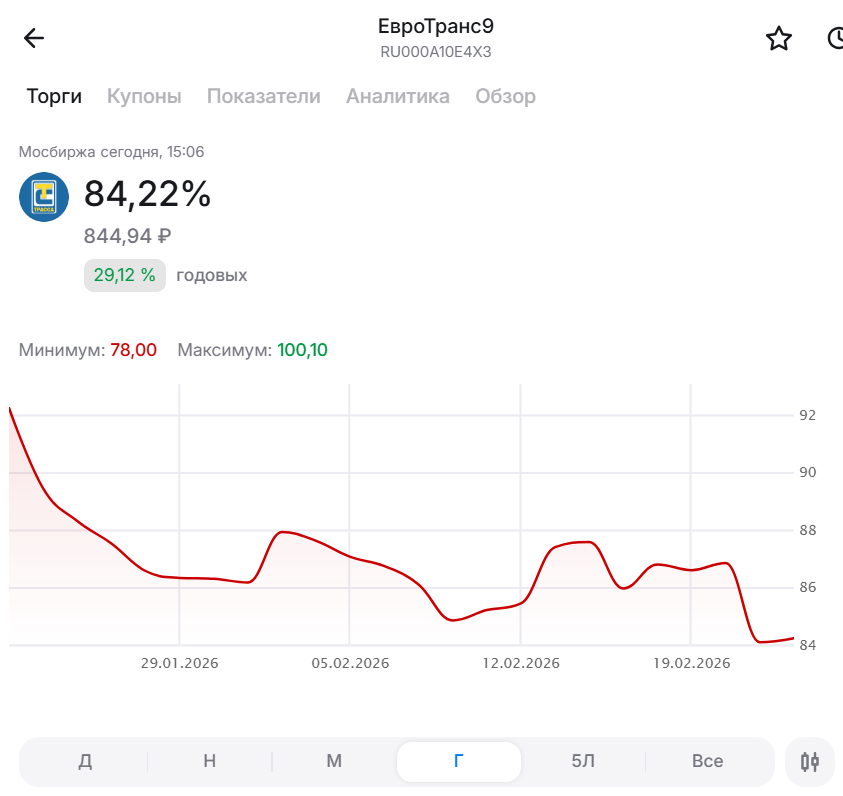The width and height of the screenshot is (843, 796).
Task: Select the Д day period
Action: click(x=85, y=761)
